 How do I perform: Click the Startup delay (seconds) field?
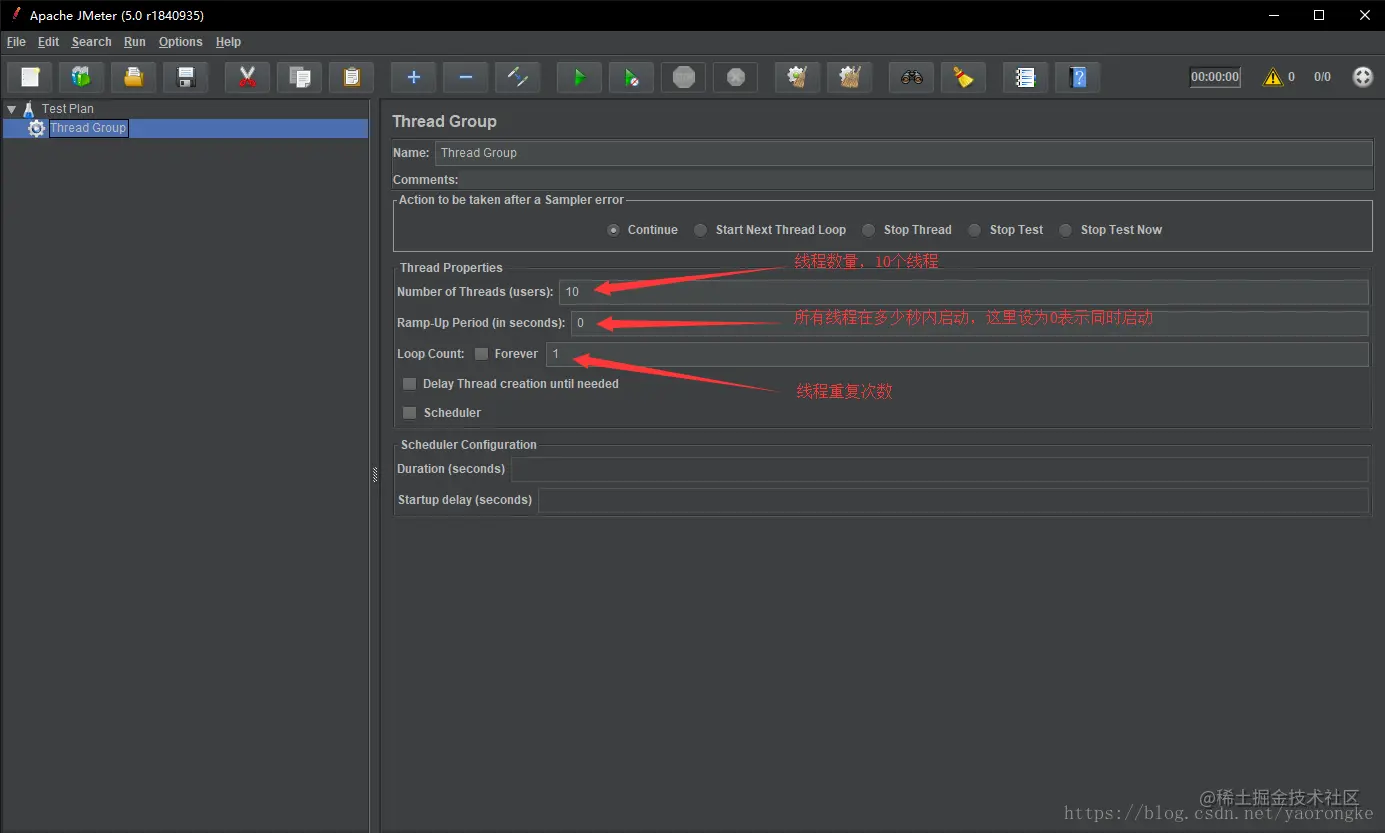point(954,500)
